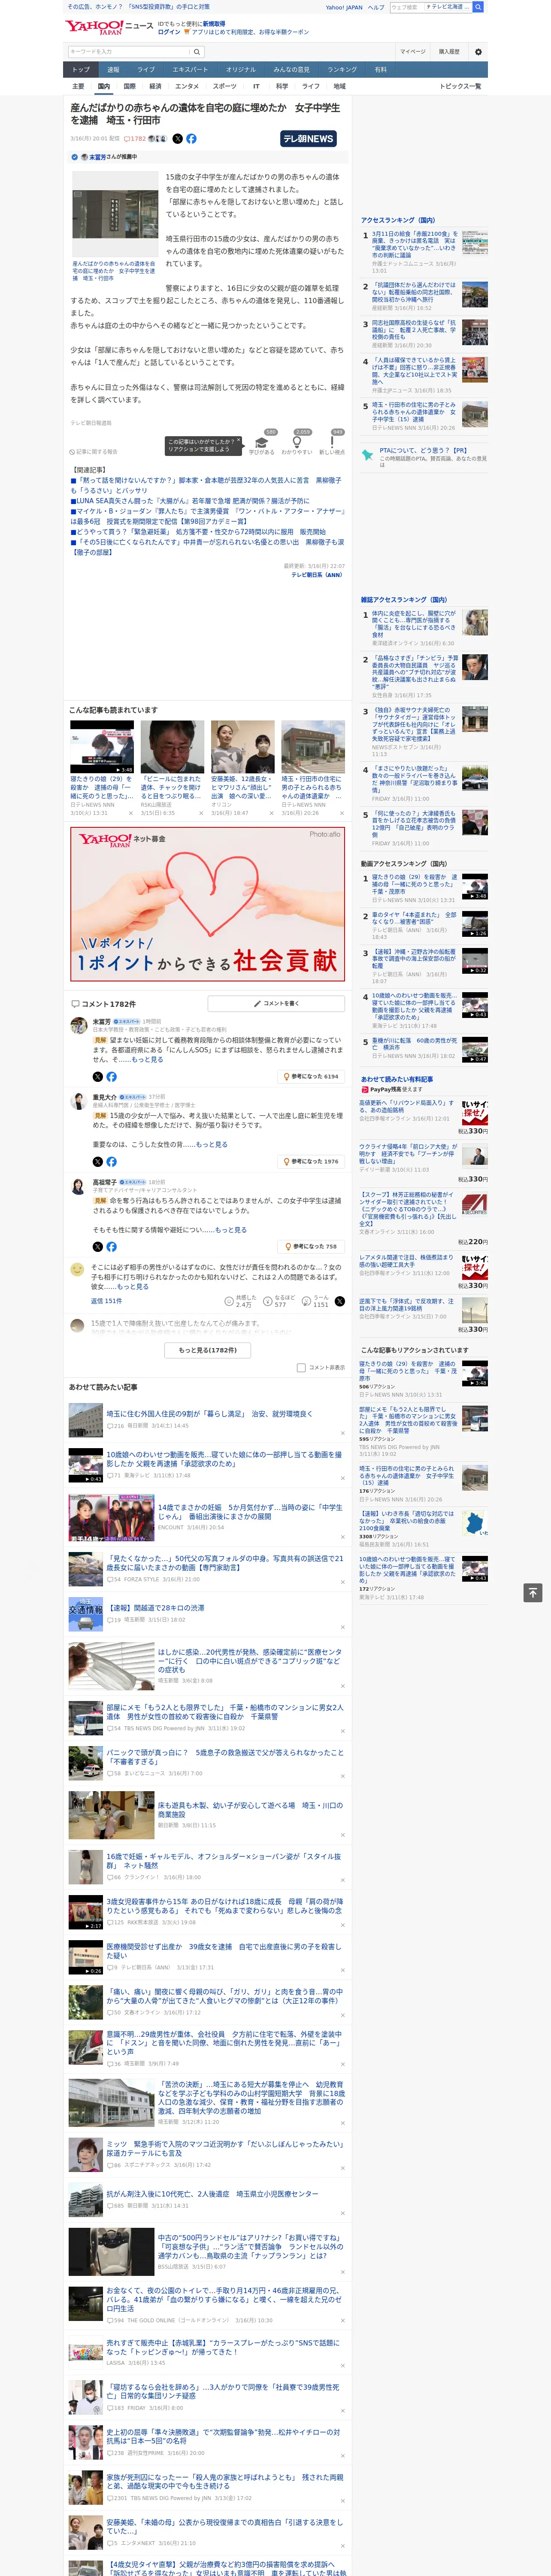Click the back-to-top arrow button
Viewport: 551px width, 2576px height.
pos(533,1593)
